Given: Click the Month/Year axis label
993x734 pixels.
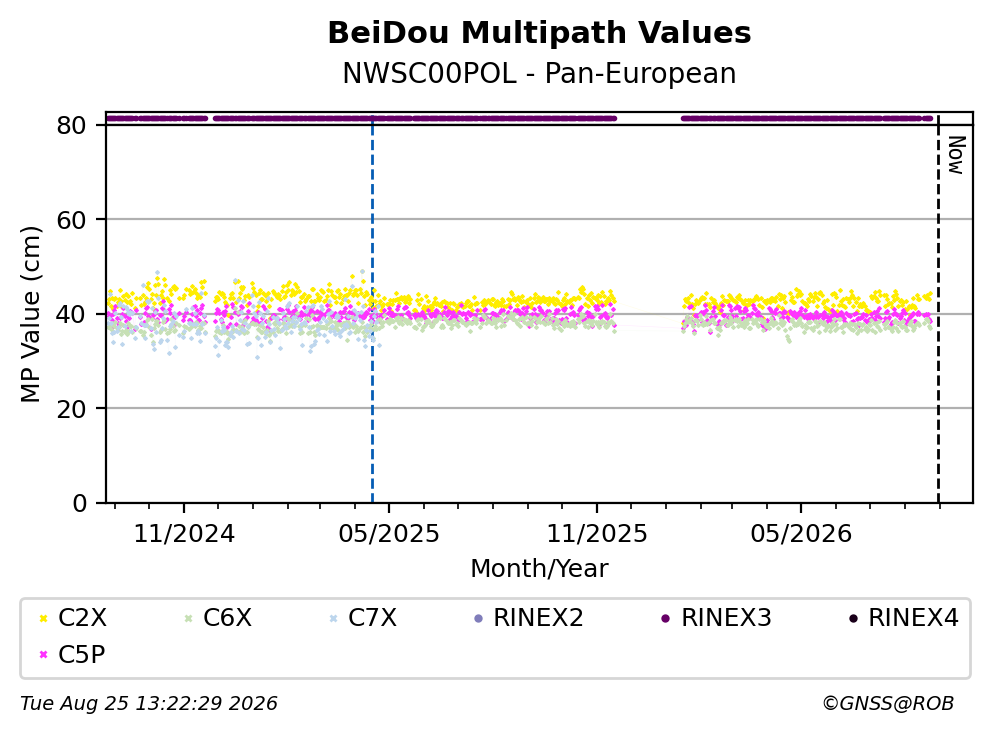Looking at the screenshot, I should [x=539, y=569].
